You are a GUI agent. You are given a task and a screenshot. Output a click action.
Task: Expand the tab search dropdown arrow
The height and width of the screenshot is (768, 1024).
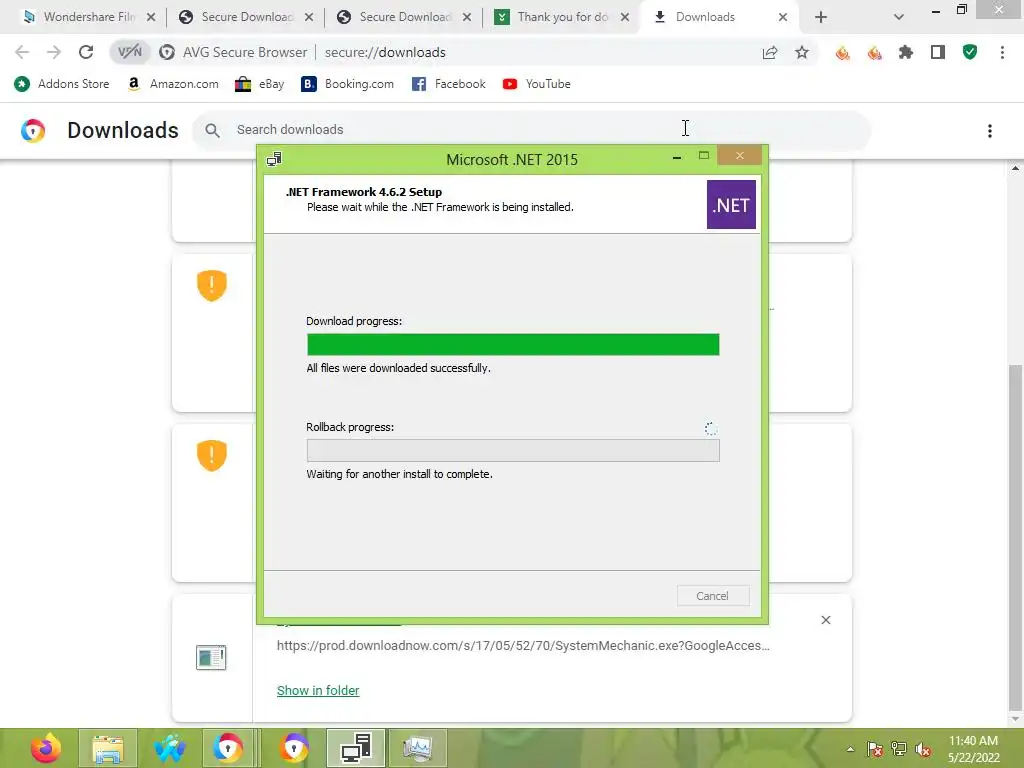click(899, 17)
